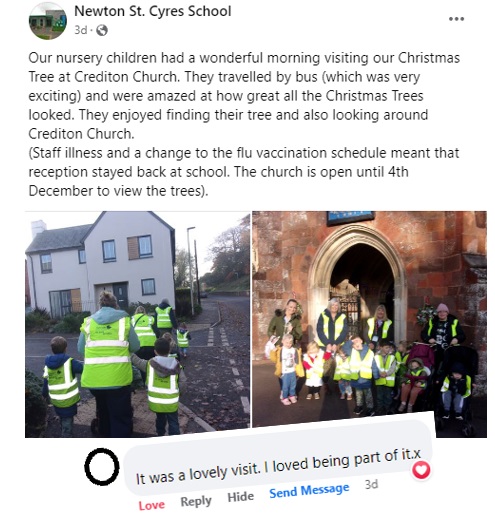Click the adult's large hi-vis jacket in left photo
Screen dimensions: 495x516
[x=107, y=353]
